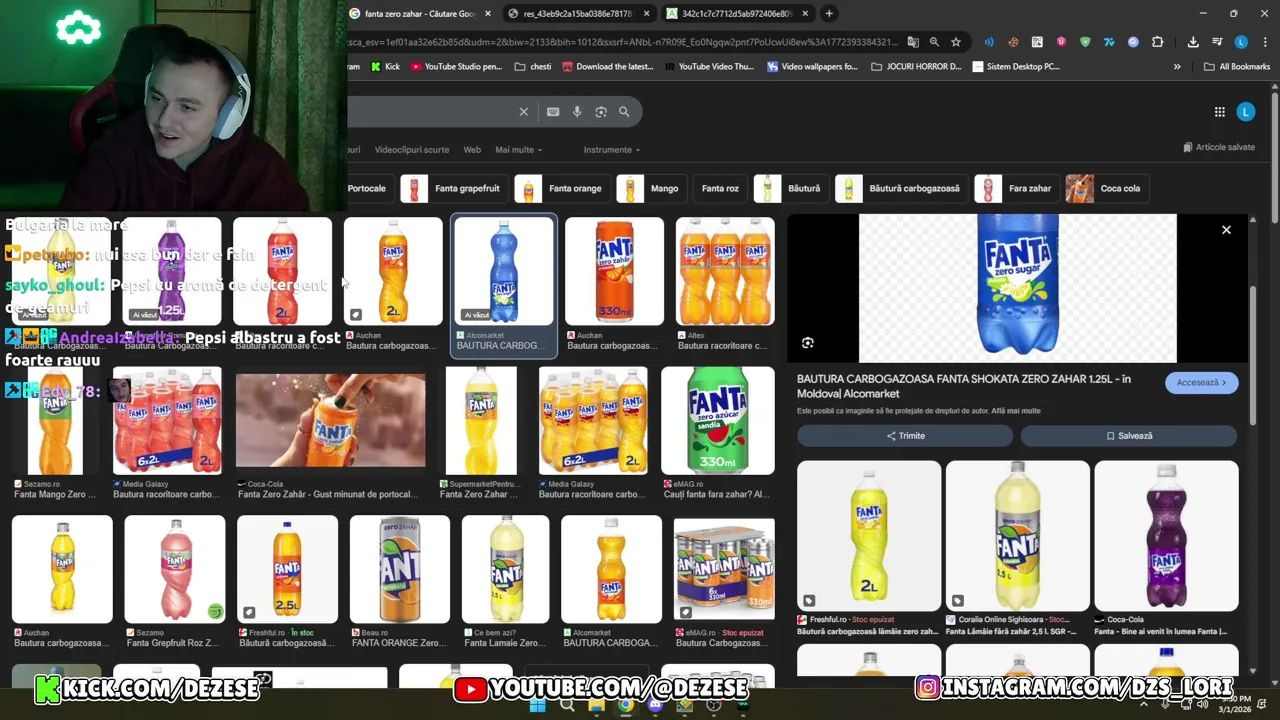Expand the 'Instrumente' tools menu

612,150
